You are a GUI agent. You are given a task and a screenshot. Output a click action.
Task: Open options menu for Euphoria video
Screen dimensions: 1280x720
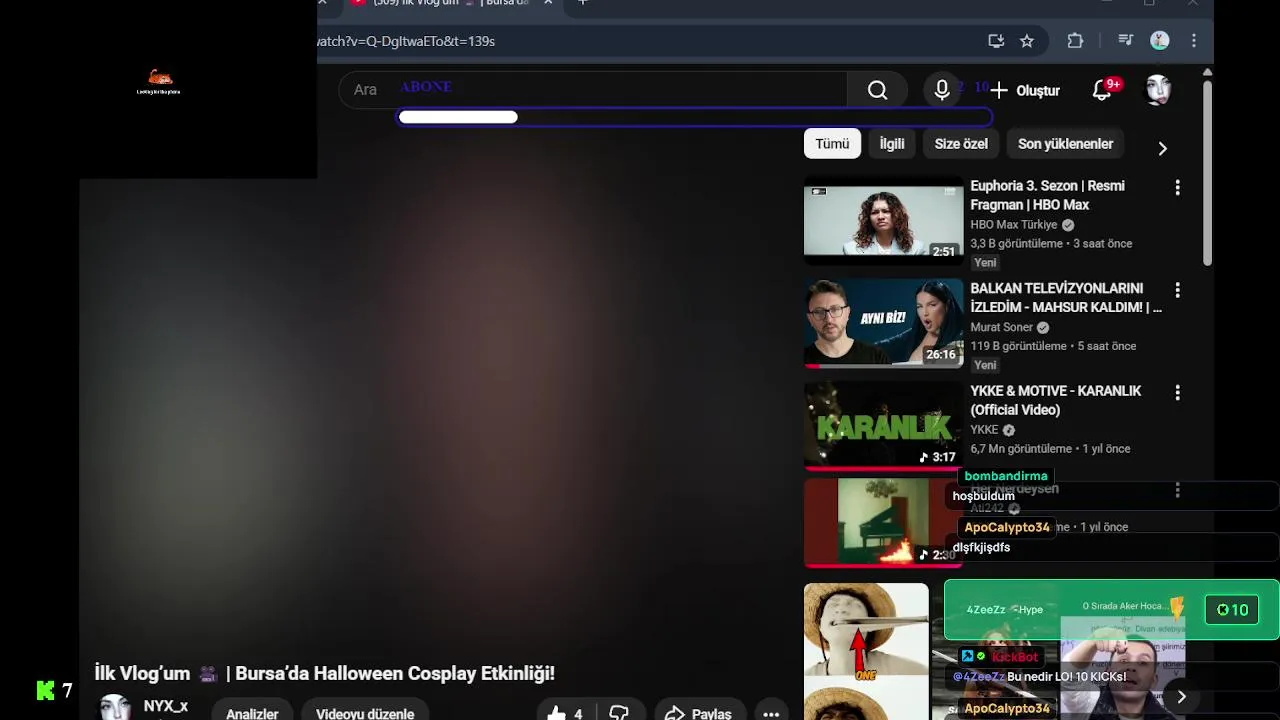pyautogui.click(x=1177, y=187)
